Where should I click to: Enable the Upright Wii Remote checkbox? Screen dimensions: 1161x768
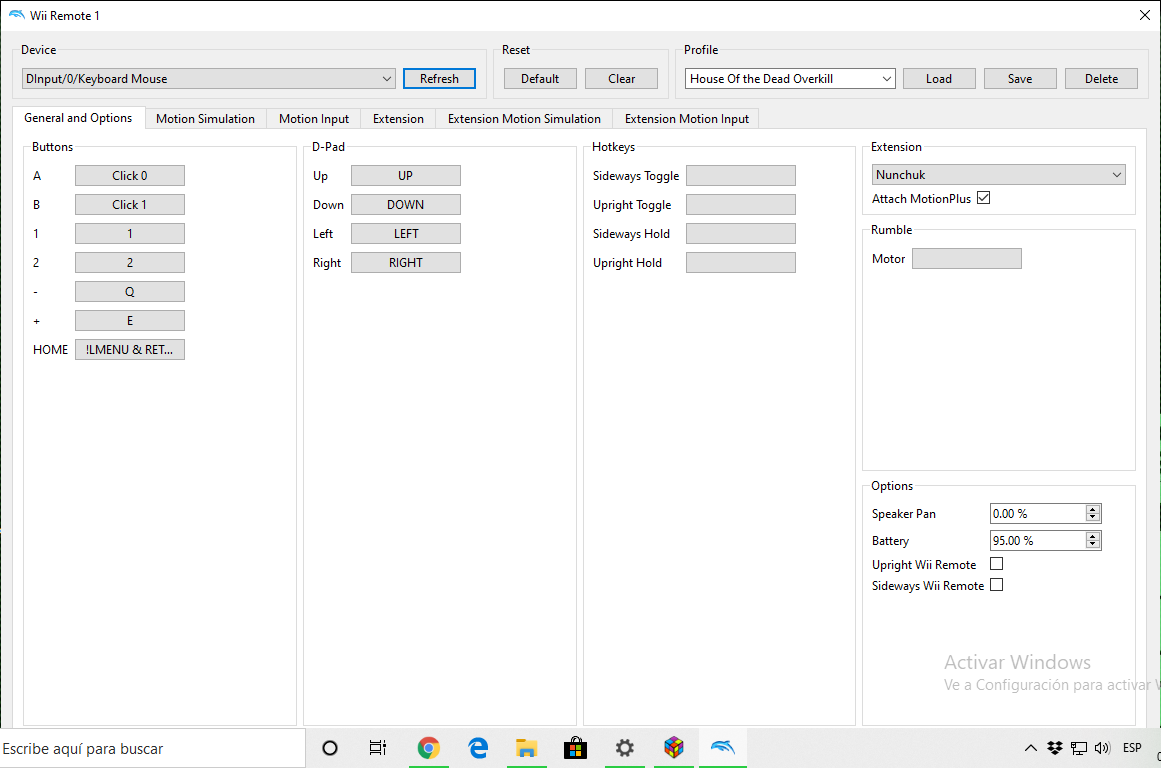click(997, 564)
